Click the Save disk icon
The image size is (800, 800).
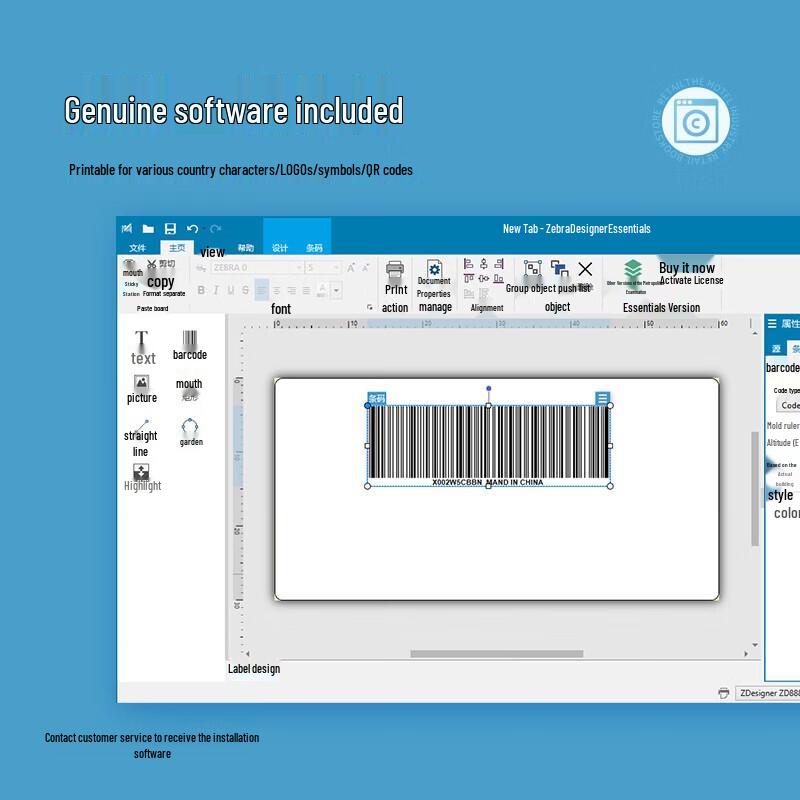(x=170, y=229)
